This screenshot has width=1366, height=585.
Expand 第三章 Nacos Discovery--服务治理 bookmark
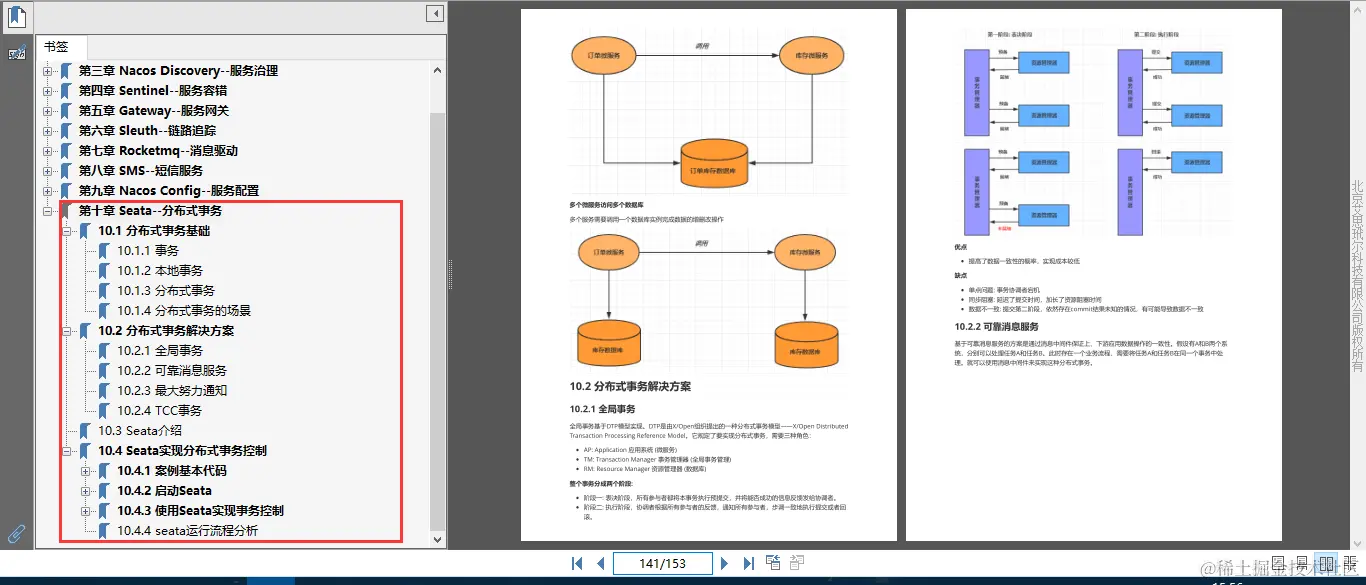(48, 70)
